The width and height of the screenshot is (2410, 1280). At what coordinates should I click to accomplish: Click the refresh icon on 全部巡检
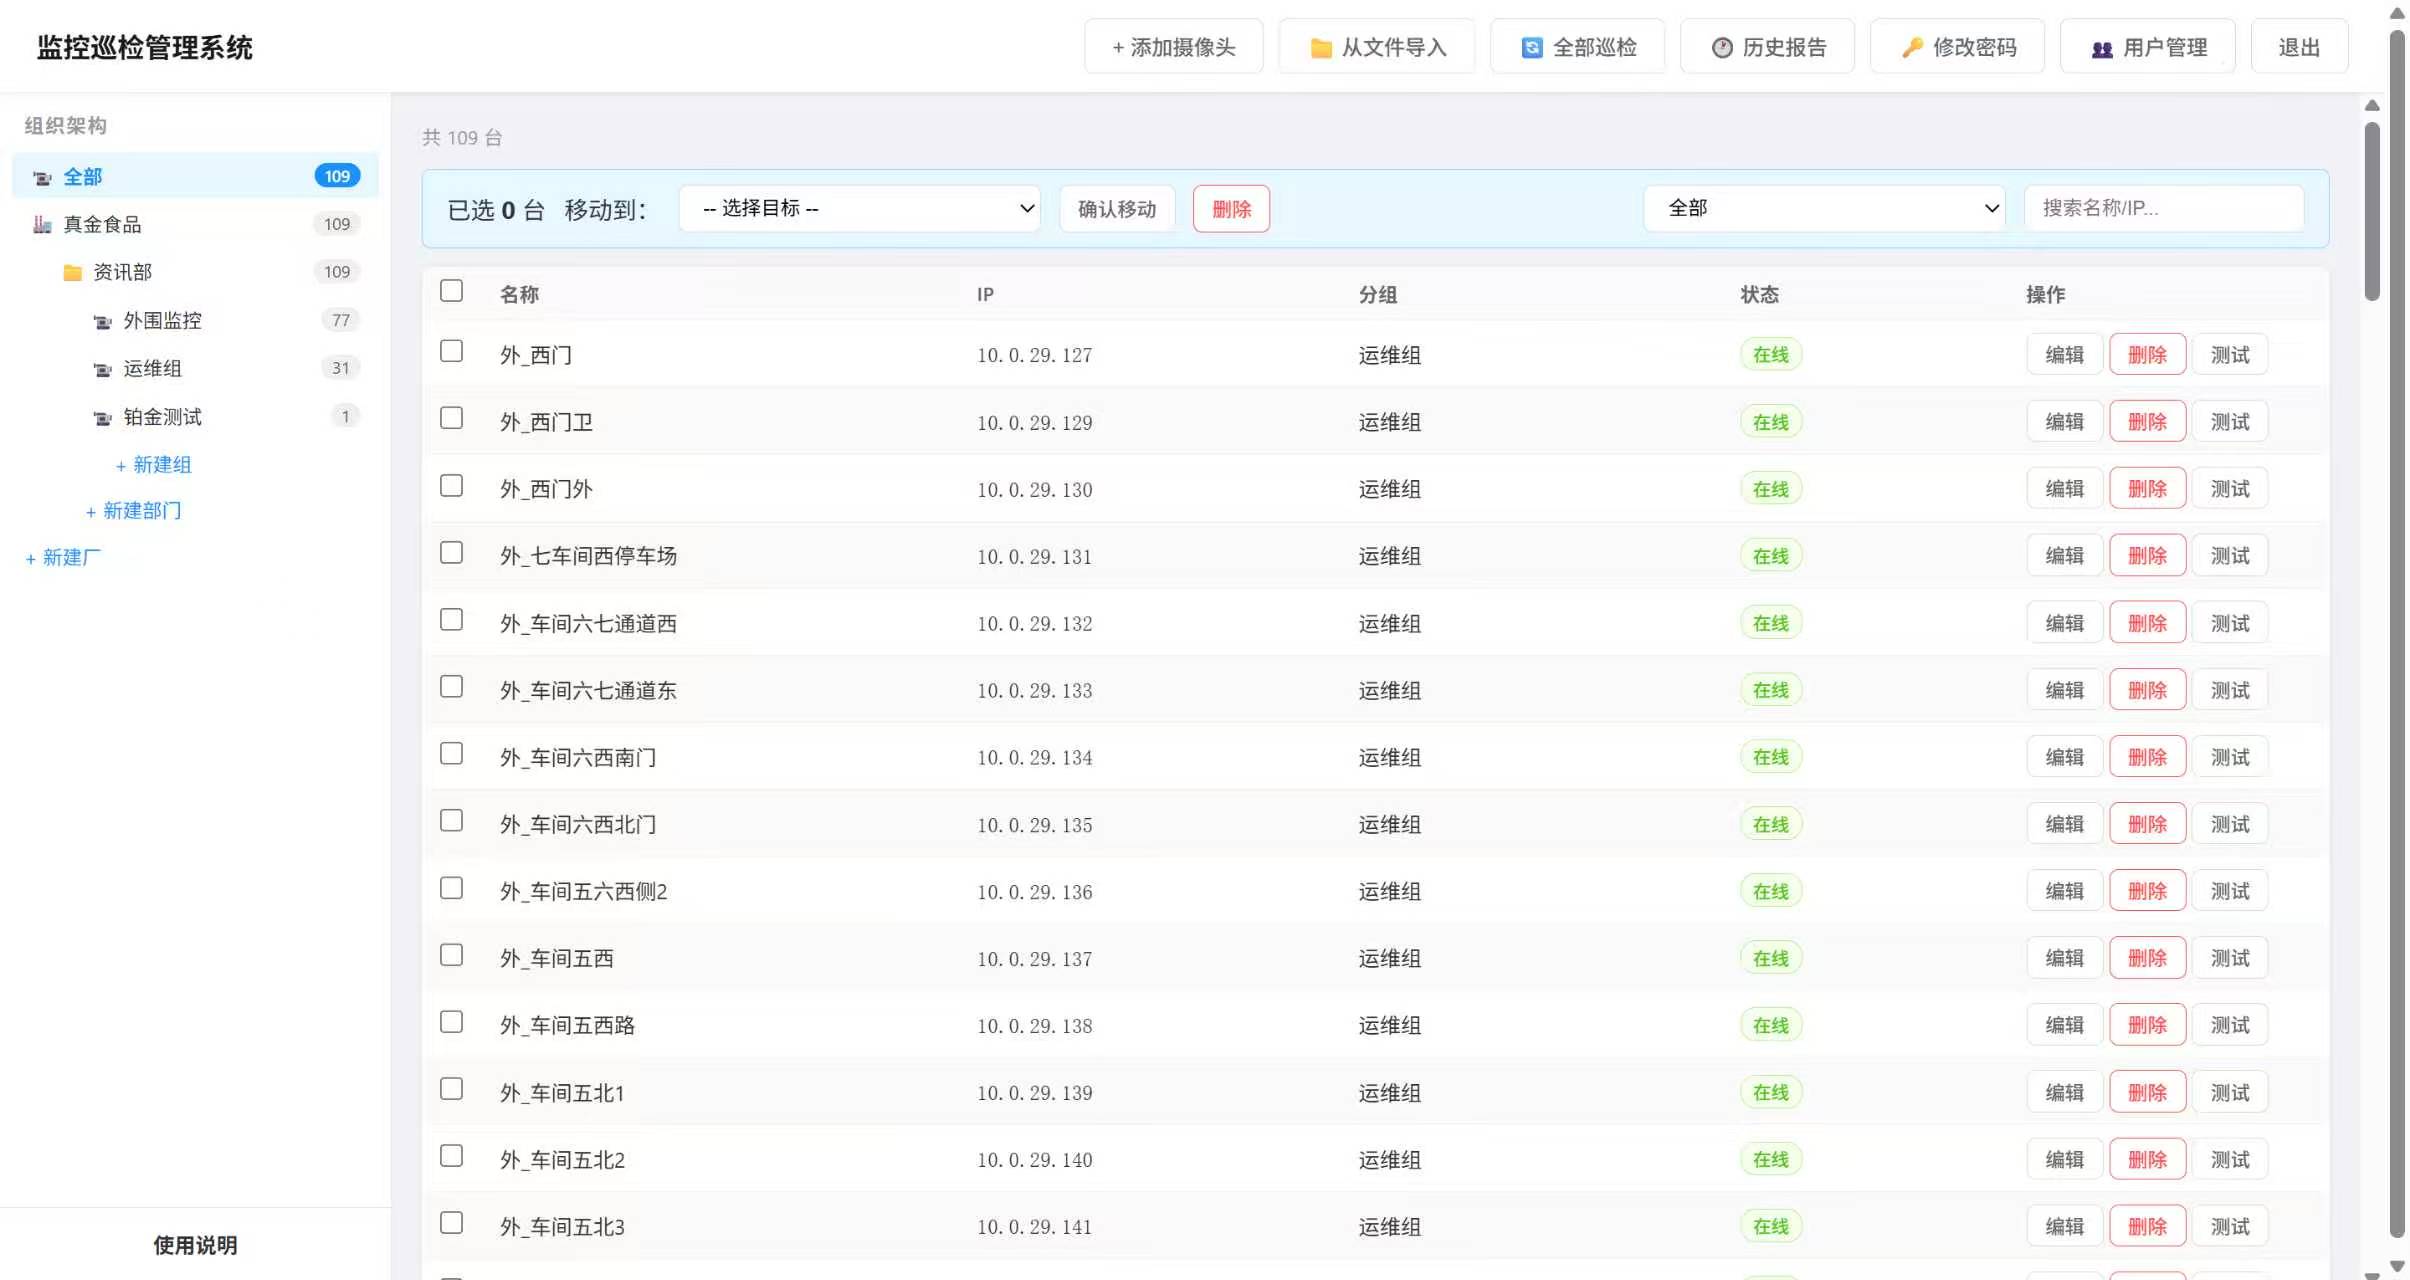pyautogui.click(x=1531, y=47)
